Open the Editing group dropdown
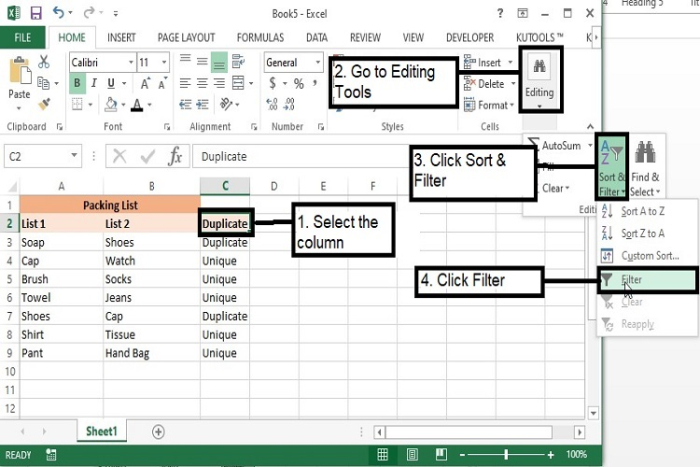700x467 pixels. 539,106
